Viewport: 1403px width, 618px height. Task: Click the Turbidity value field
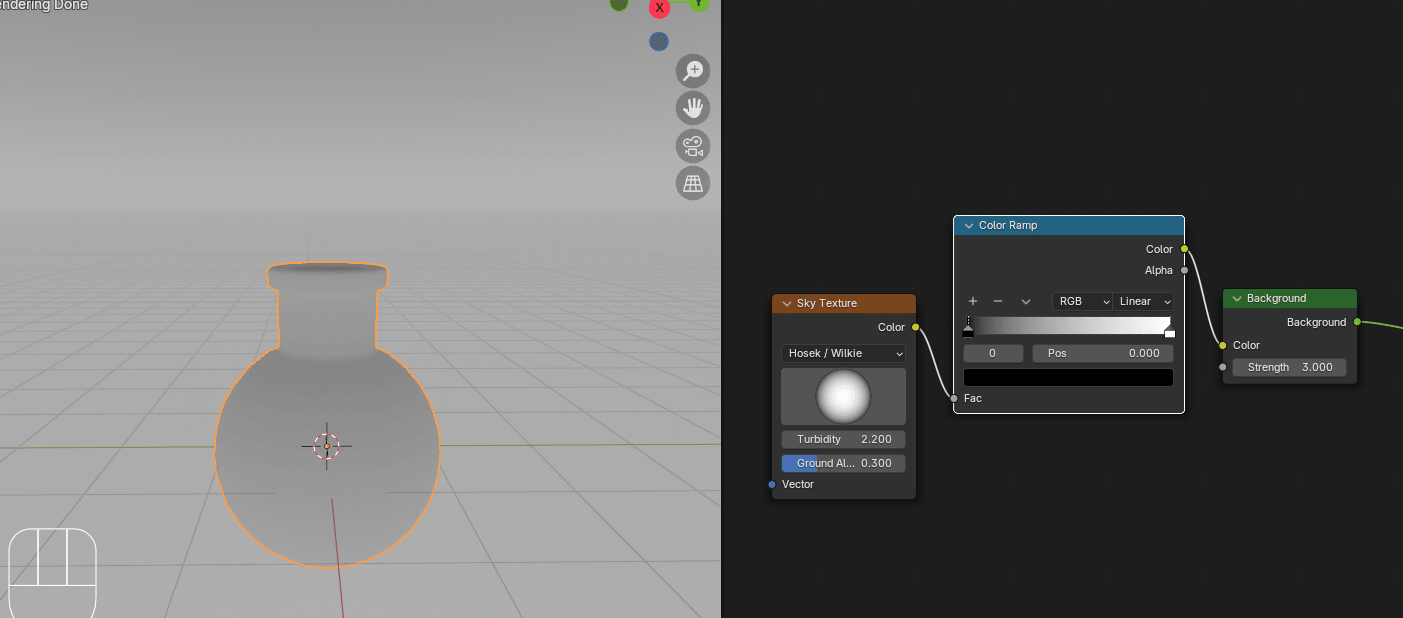(843, 439)
